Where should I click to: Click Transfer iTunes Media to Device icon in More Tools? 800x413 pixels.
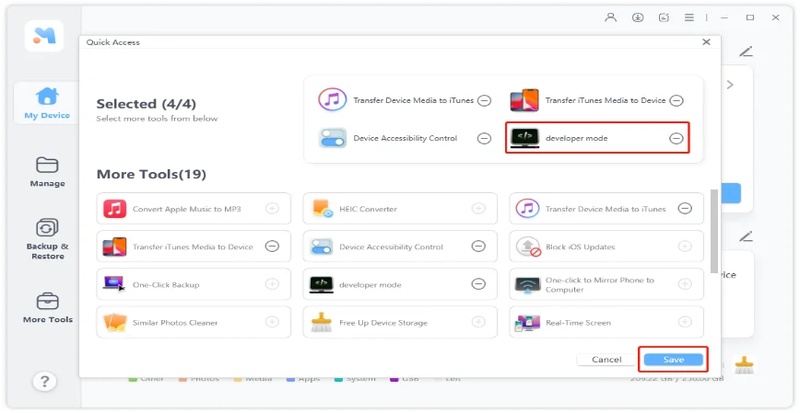[115, 247]
